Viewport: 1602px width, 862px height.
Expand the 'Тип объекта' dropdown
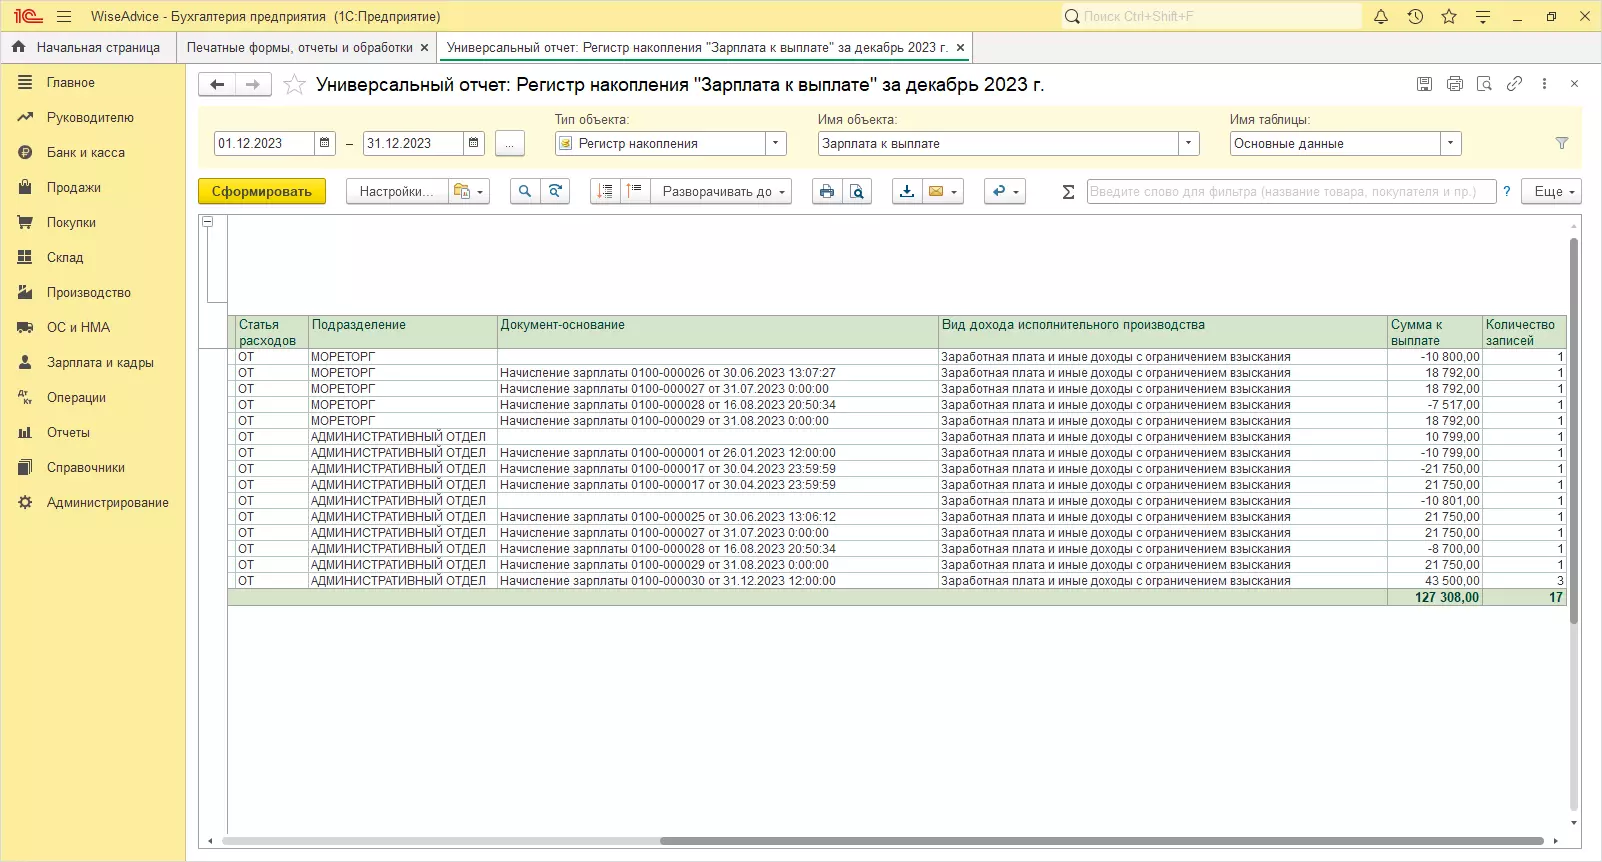pos(776,143)
